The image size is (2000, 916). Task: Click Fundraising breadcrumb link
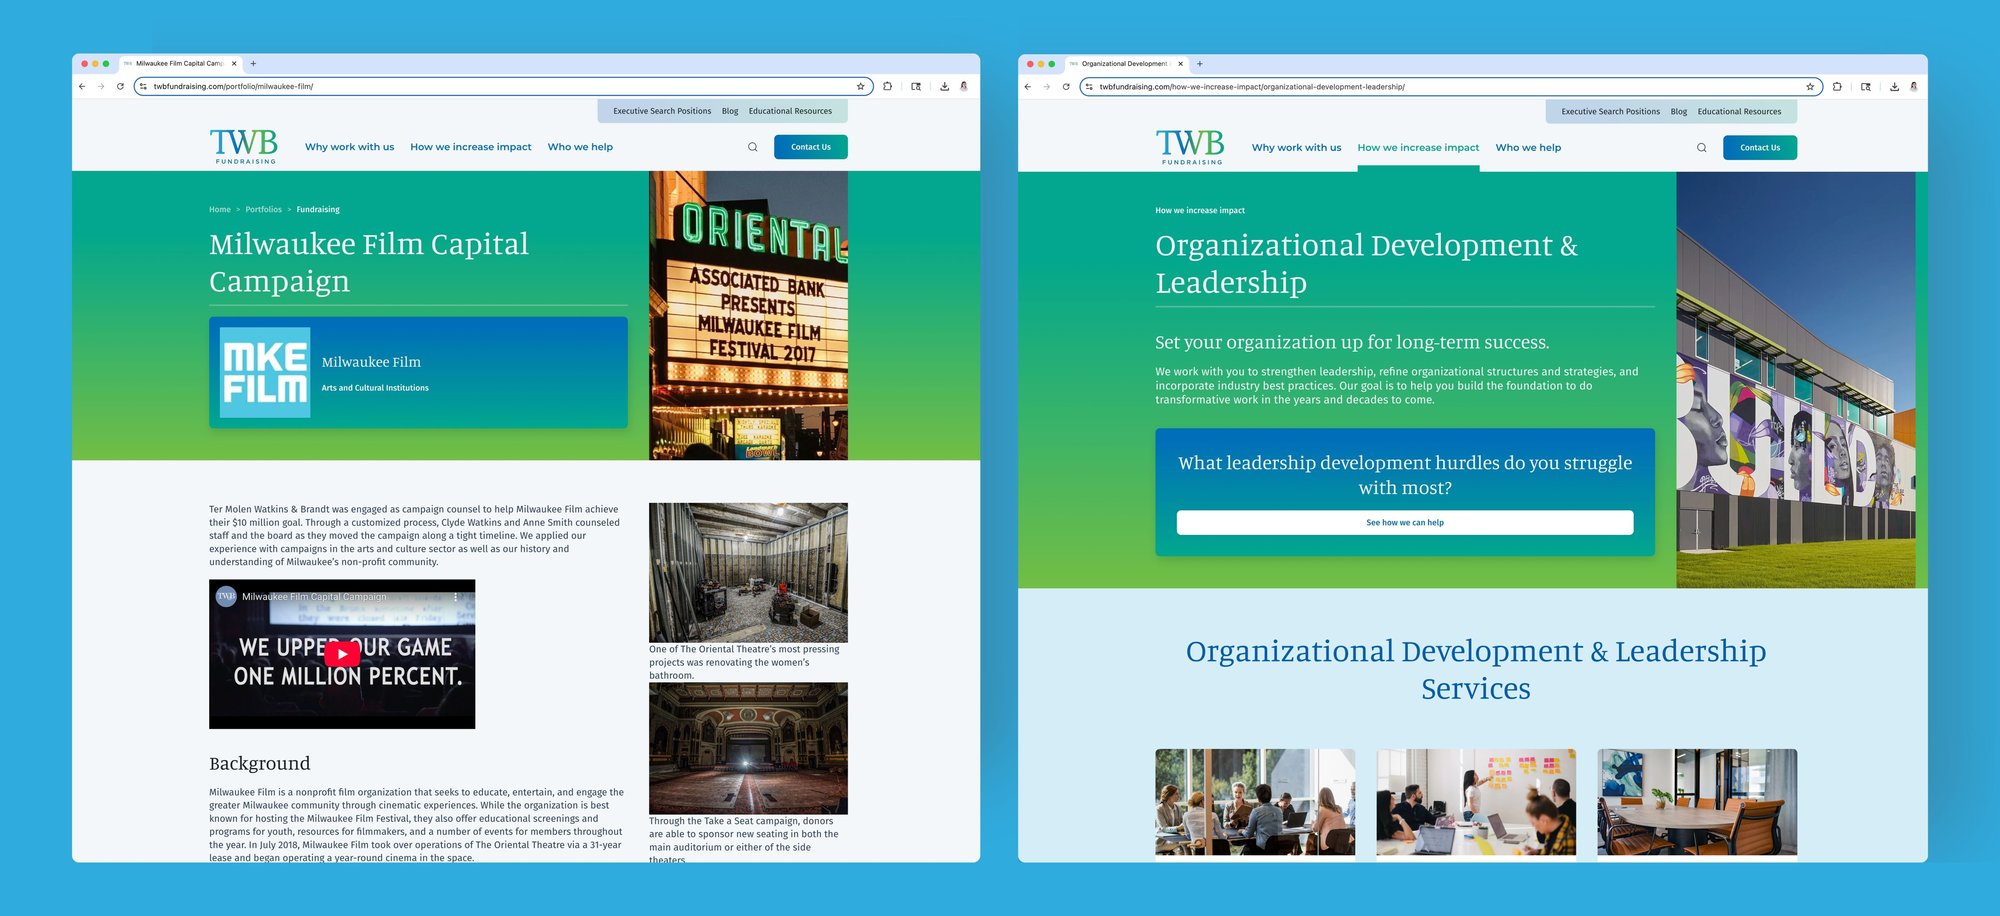click(x=318, y=210)
